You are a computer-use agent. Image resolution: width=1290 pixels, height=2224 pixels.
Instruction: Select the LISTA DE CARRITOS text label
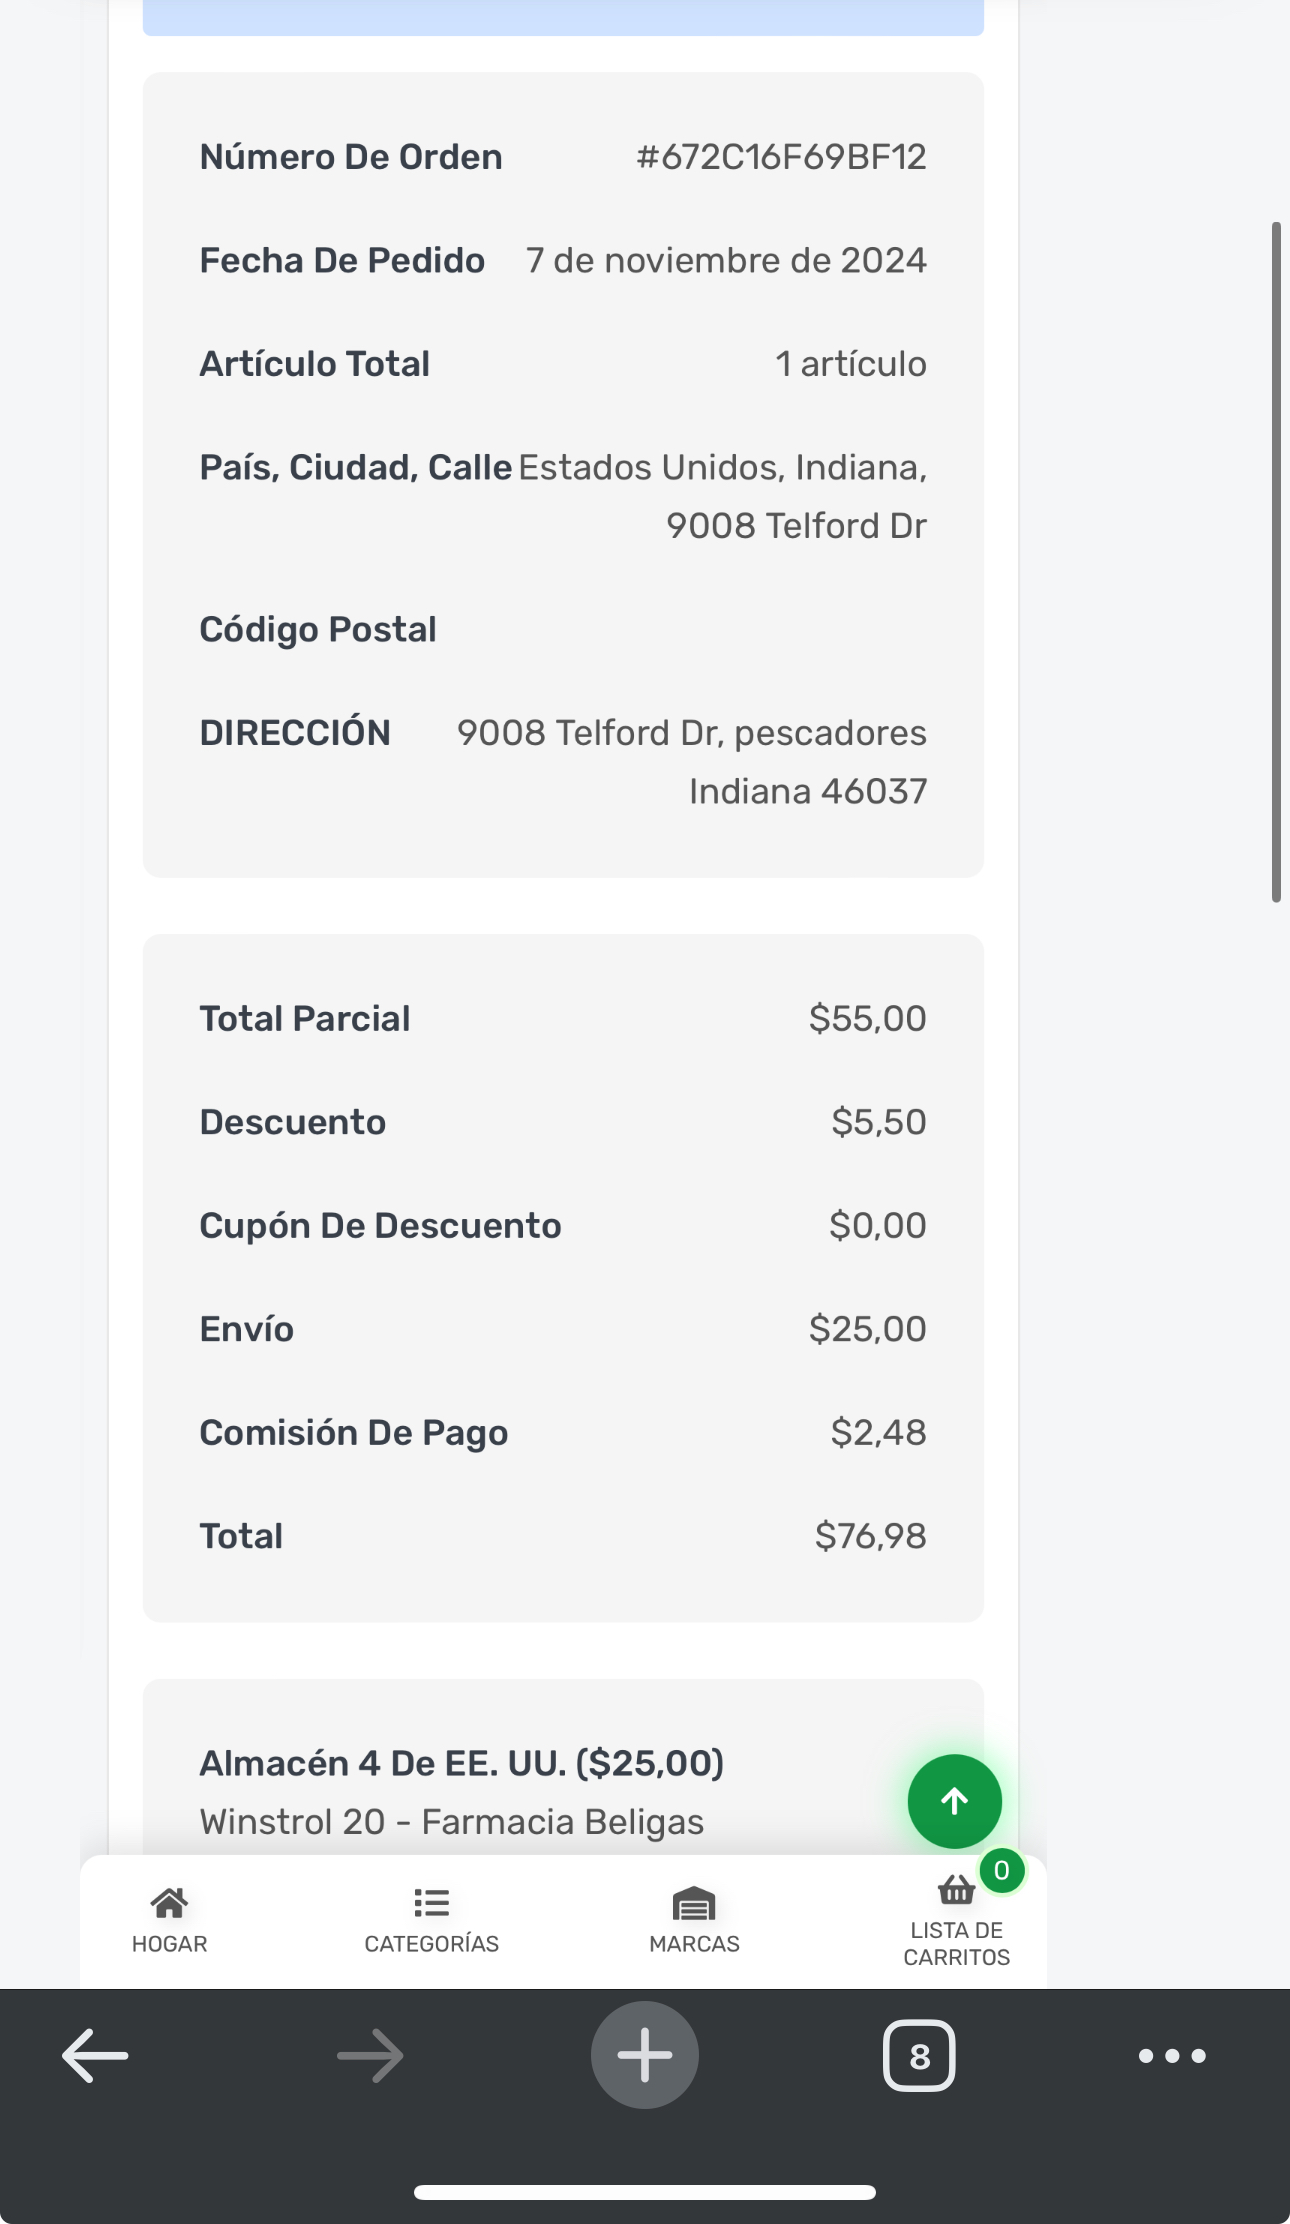(x=956, y=1944)
